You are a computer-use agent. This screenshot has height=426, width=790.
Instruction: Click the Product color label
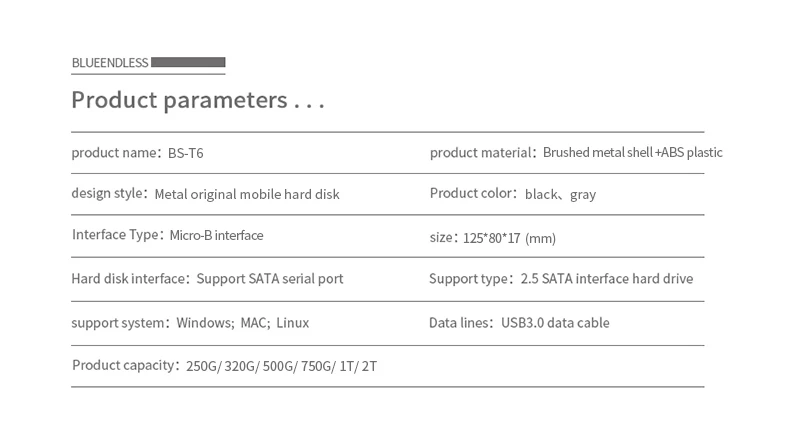(x=471, y=194)
